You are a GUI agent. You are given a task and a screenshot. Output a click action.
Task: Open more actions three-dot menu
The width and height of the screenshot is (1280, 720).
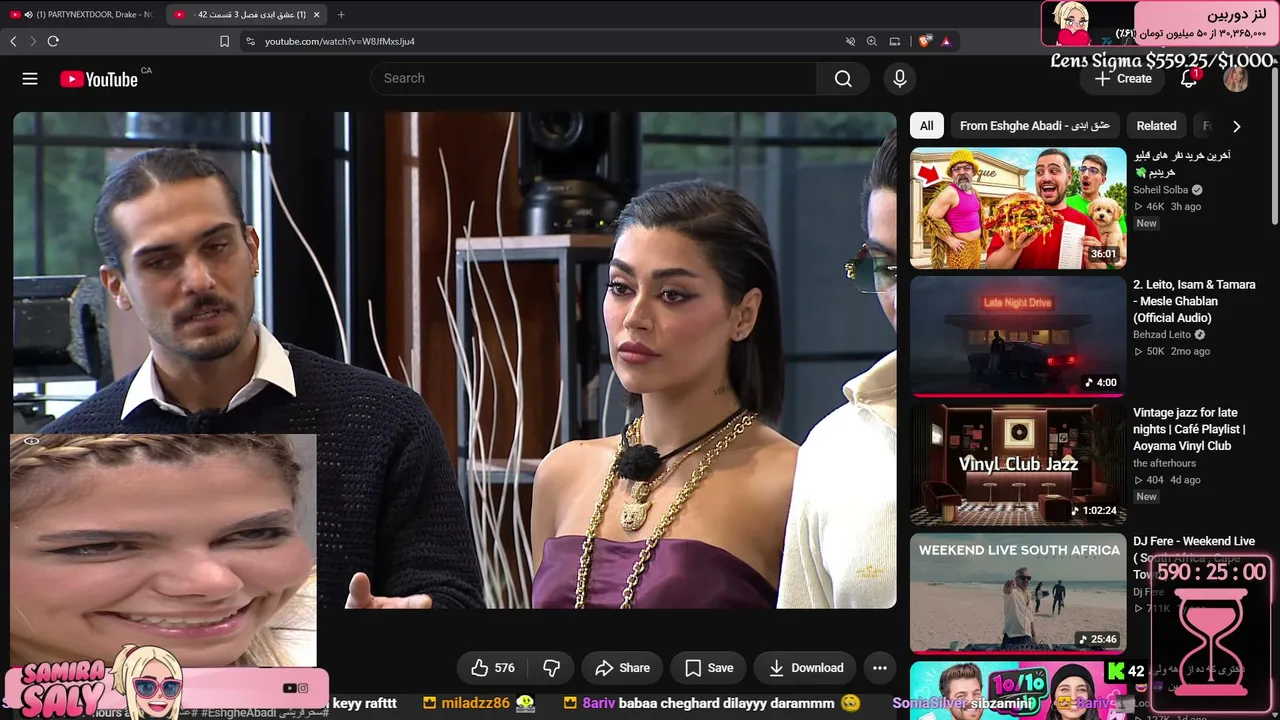click(x=880, y=668)
